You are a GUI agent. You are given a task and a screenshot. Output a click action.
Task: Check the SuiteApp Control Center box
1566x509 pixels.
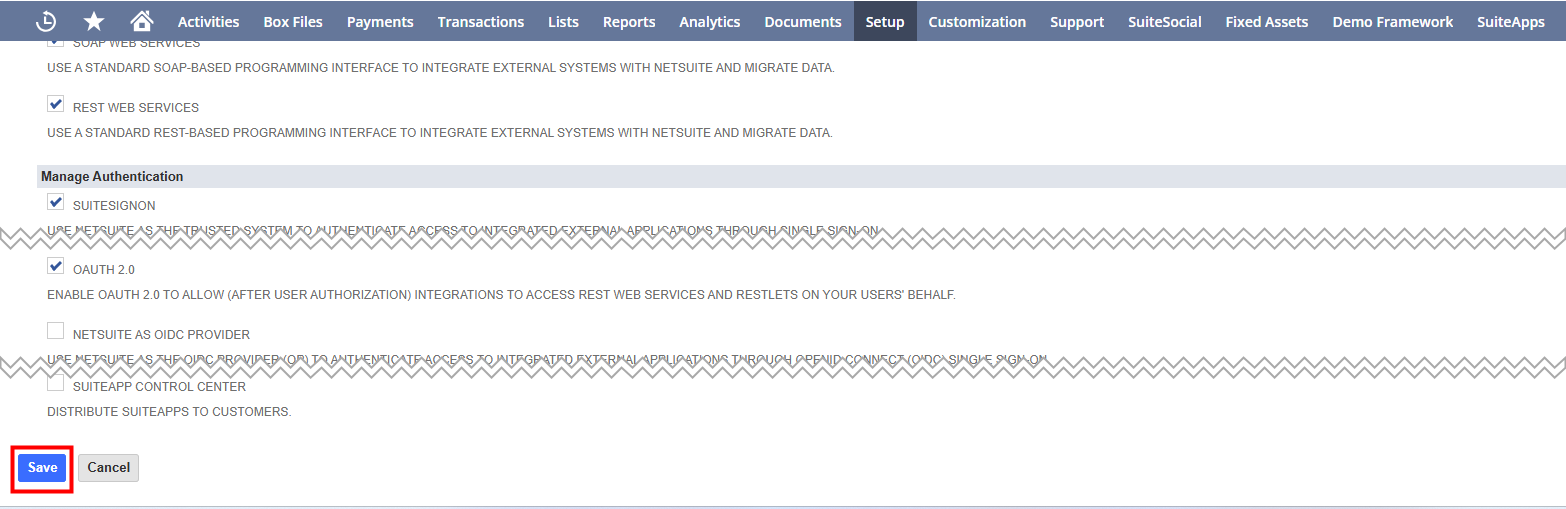pyautogui.click(x=56, y=384)
